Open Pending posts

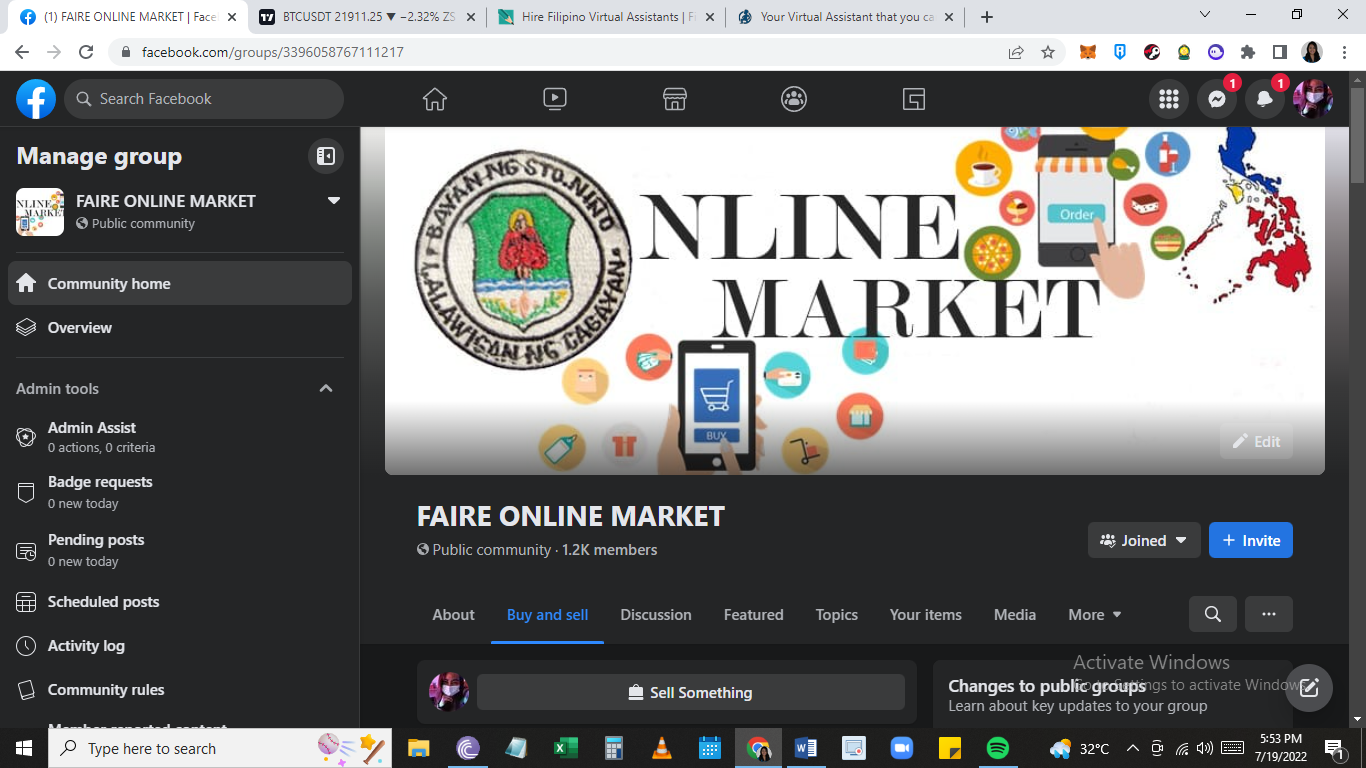pyautogui.click(x=180, y=550)
